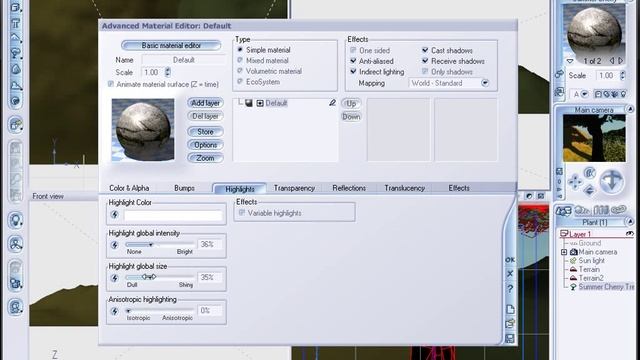640x360 pixels.
Task: Enable Variable highlights checkbox
Action: coord(242,213)
